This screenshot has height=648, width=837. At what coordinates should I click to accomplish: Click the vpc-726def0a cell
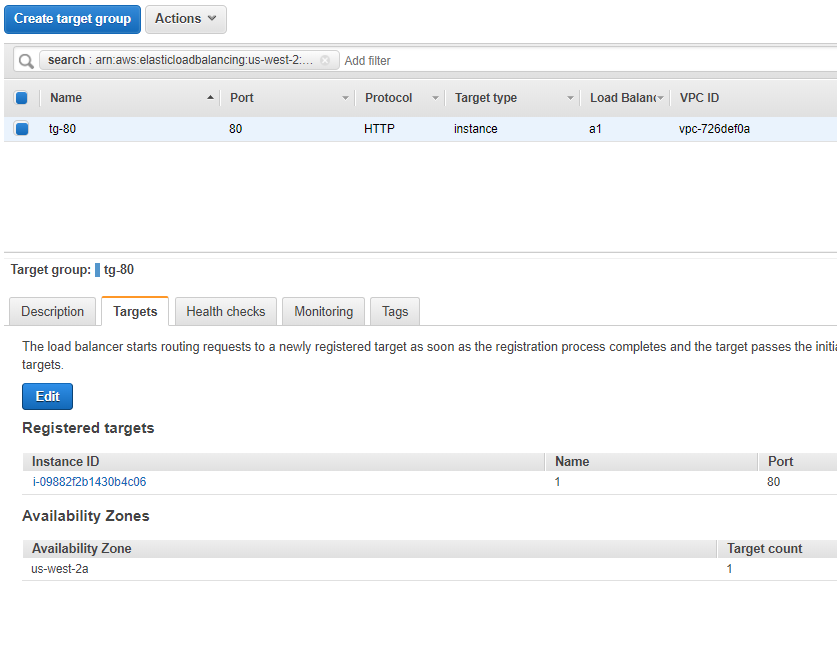coord(714,129)
